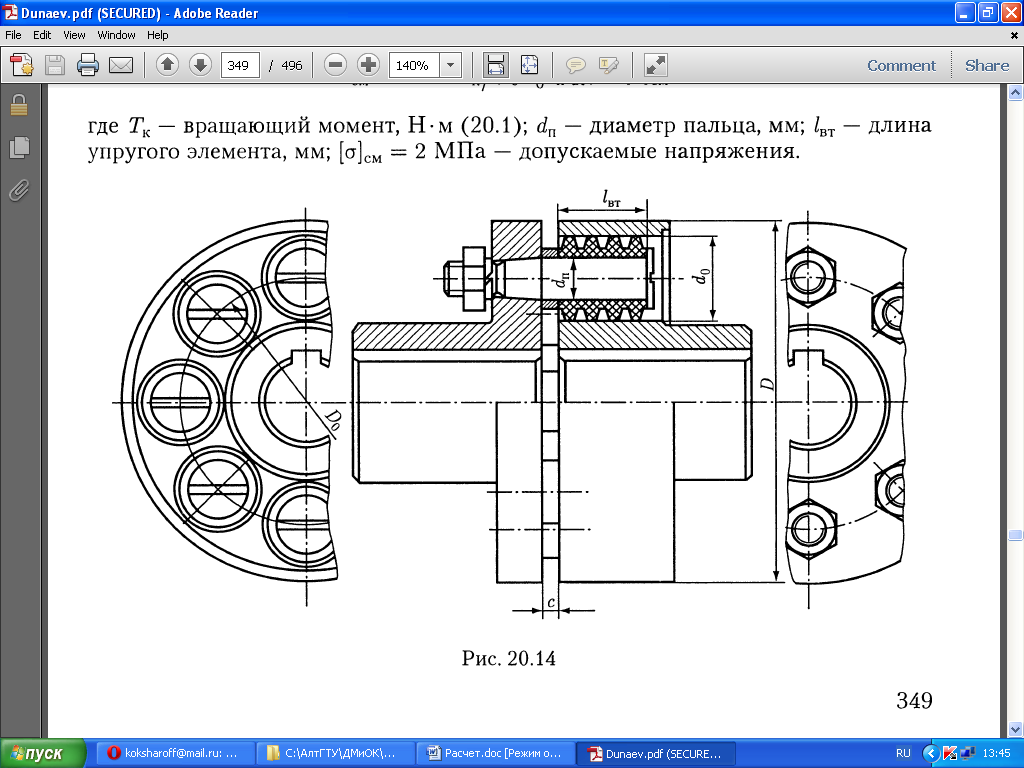The image size is (1024, 768).
Task: Click the Adobe Reader title bar icon
Action: tap(10, 13)
